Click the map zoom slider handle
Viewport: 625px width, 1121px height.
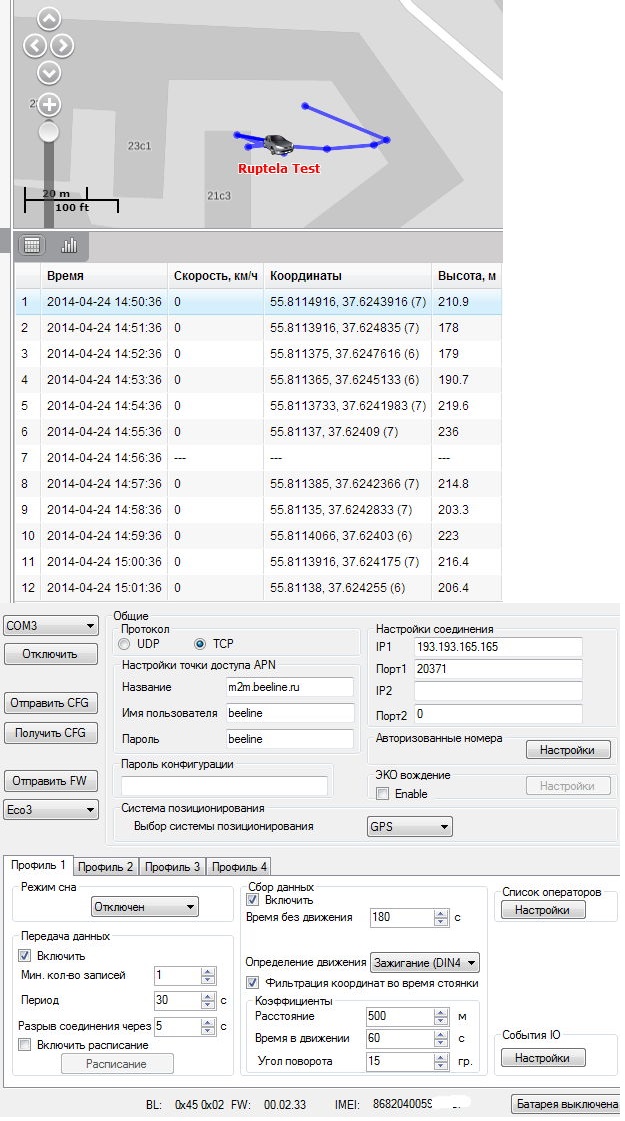click(49, 132)
